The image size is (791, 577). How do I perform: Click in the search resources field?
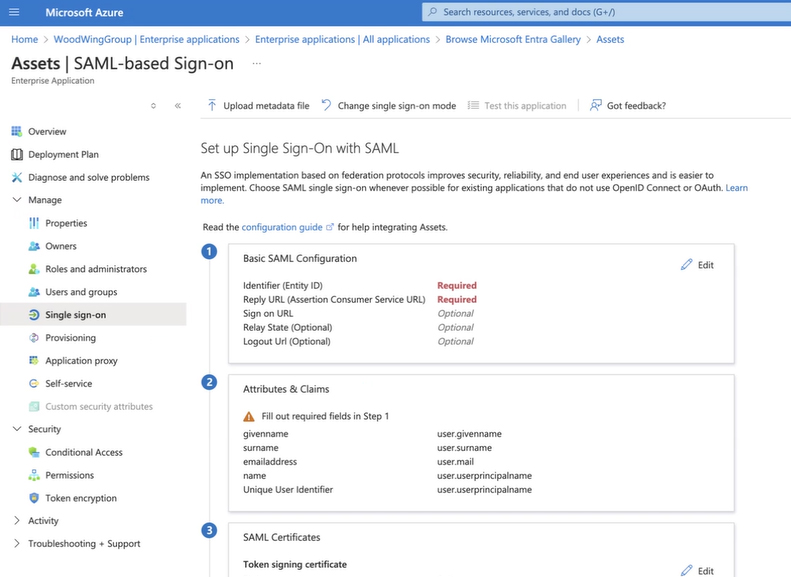tap(605, 12)
